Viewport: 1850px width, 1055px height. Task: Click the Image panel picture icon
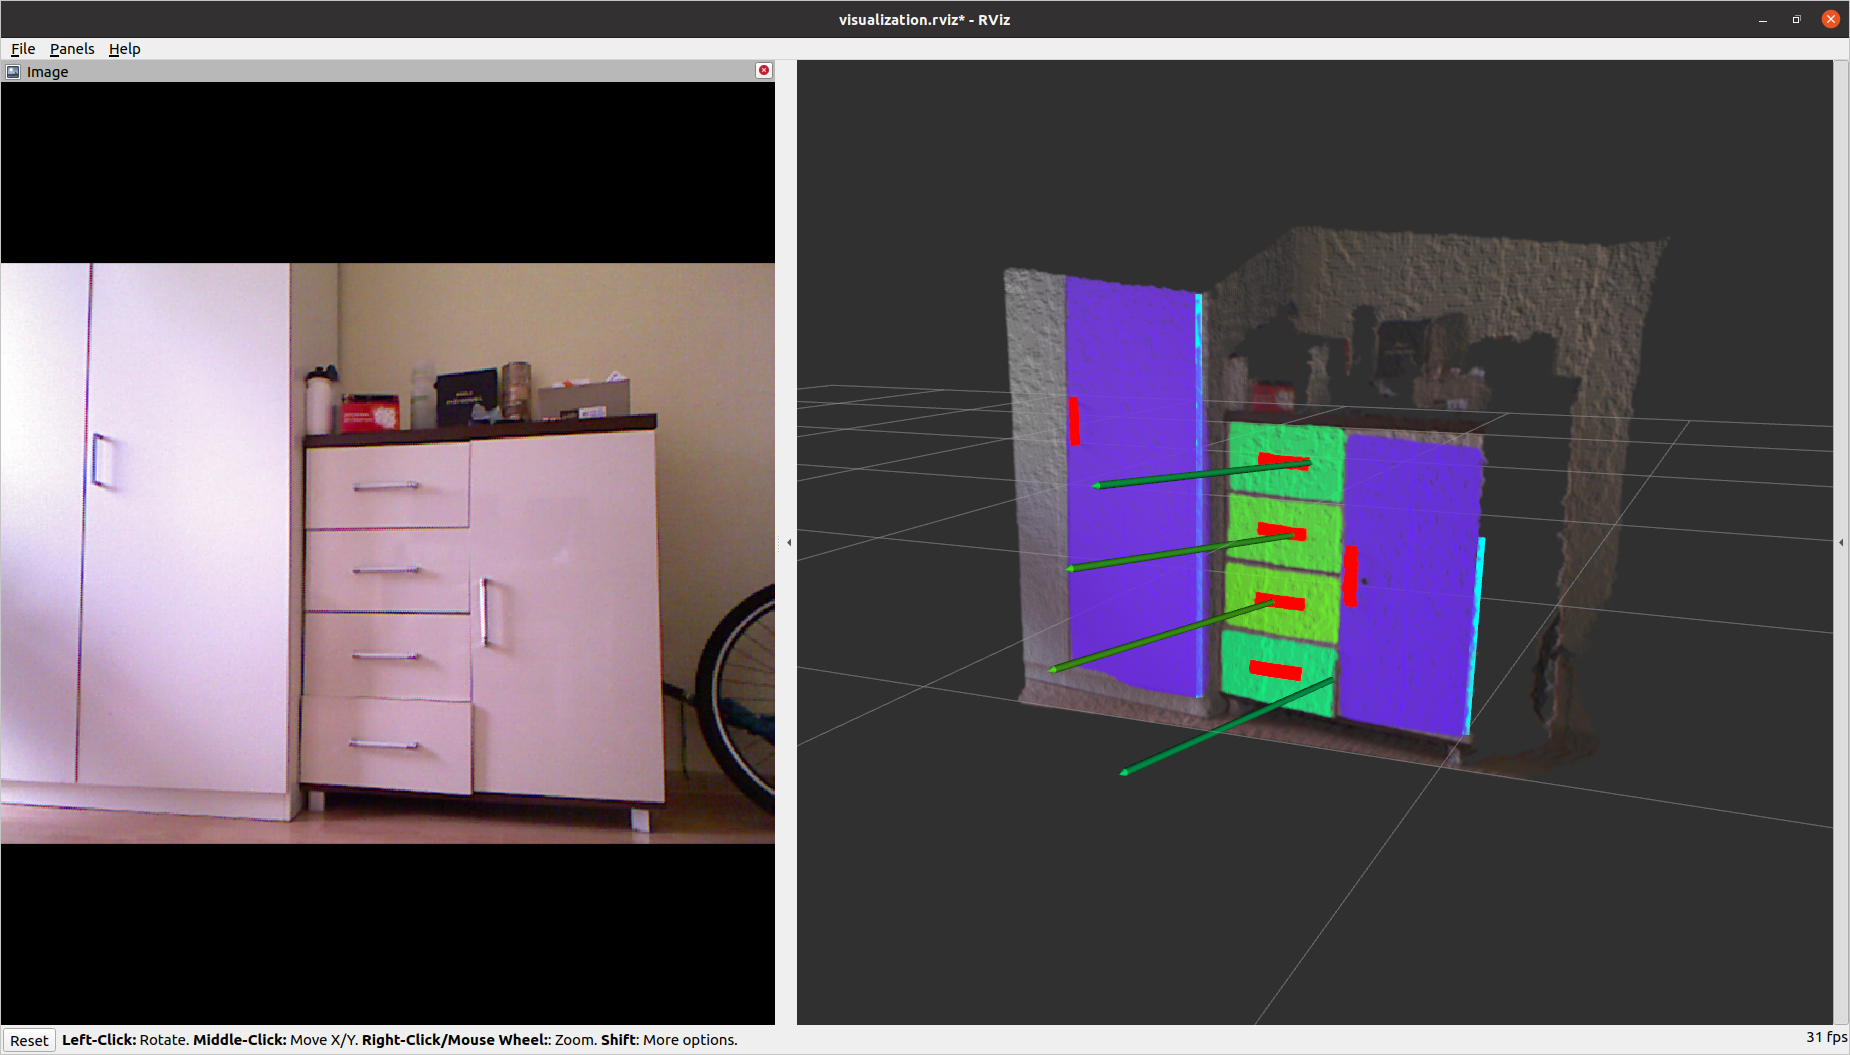[x=13, y=72]
